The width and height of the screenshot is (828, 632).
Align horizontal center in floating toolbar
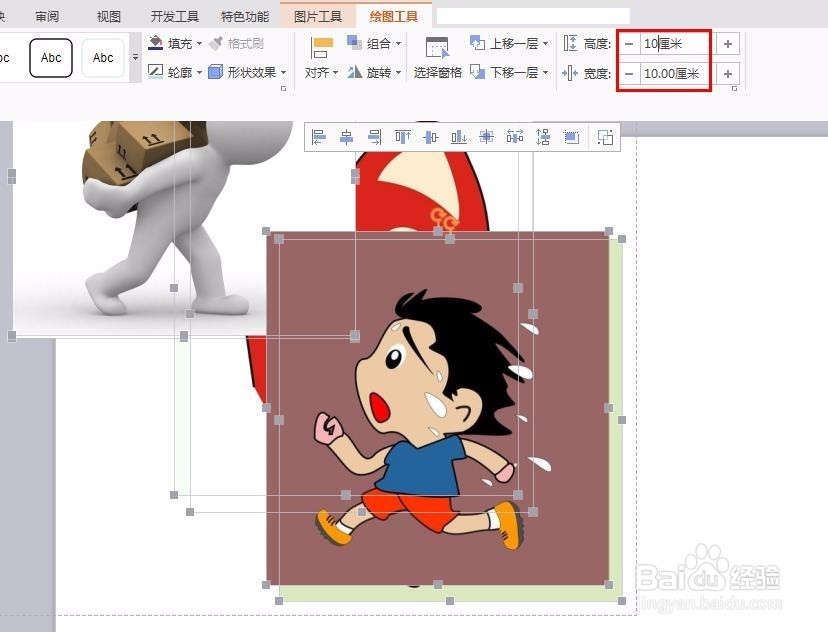[x=346, y=137]
